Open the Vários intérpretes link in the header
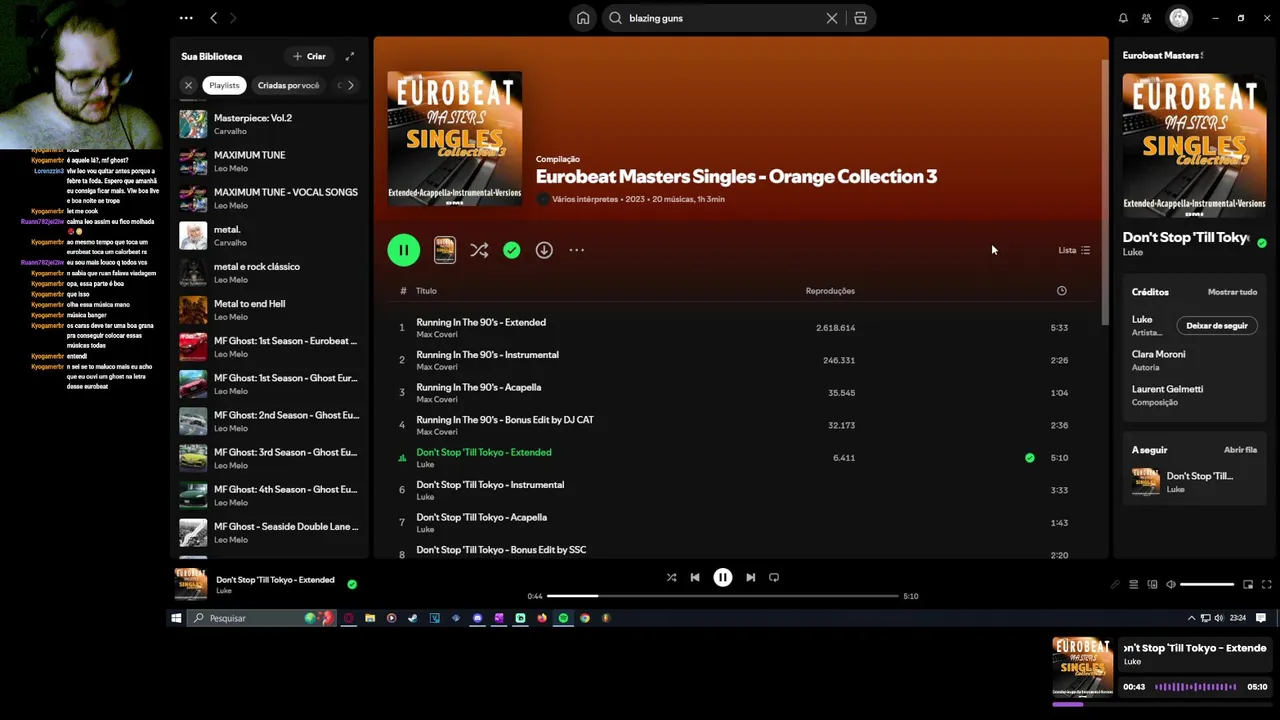The width and height of the screenshot is (1280, 720). 584,199
